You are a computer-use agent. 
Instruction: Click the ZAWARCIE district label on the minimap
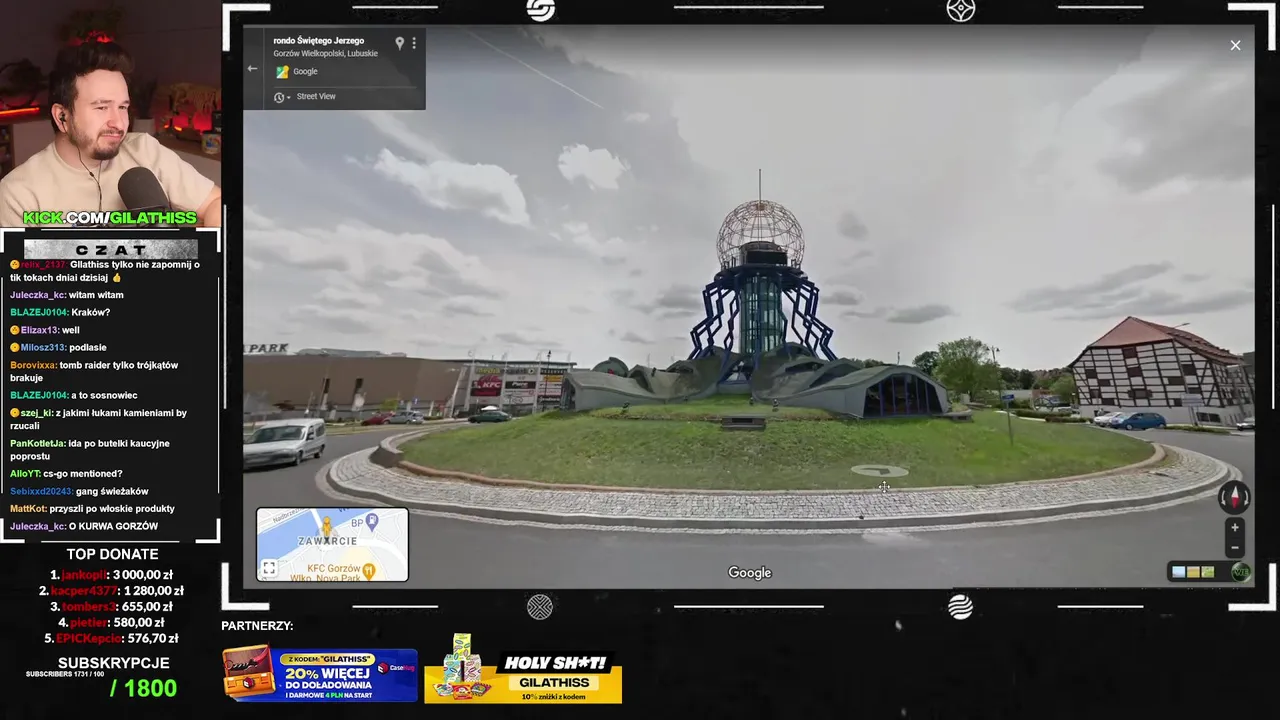pyautogui.click(x=326, y=541)
